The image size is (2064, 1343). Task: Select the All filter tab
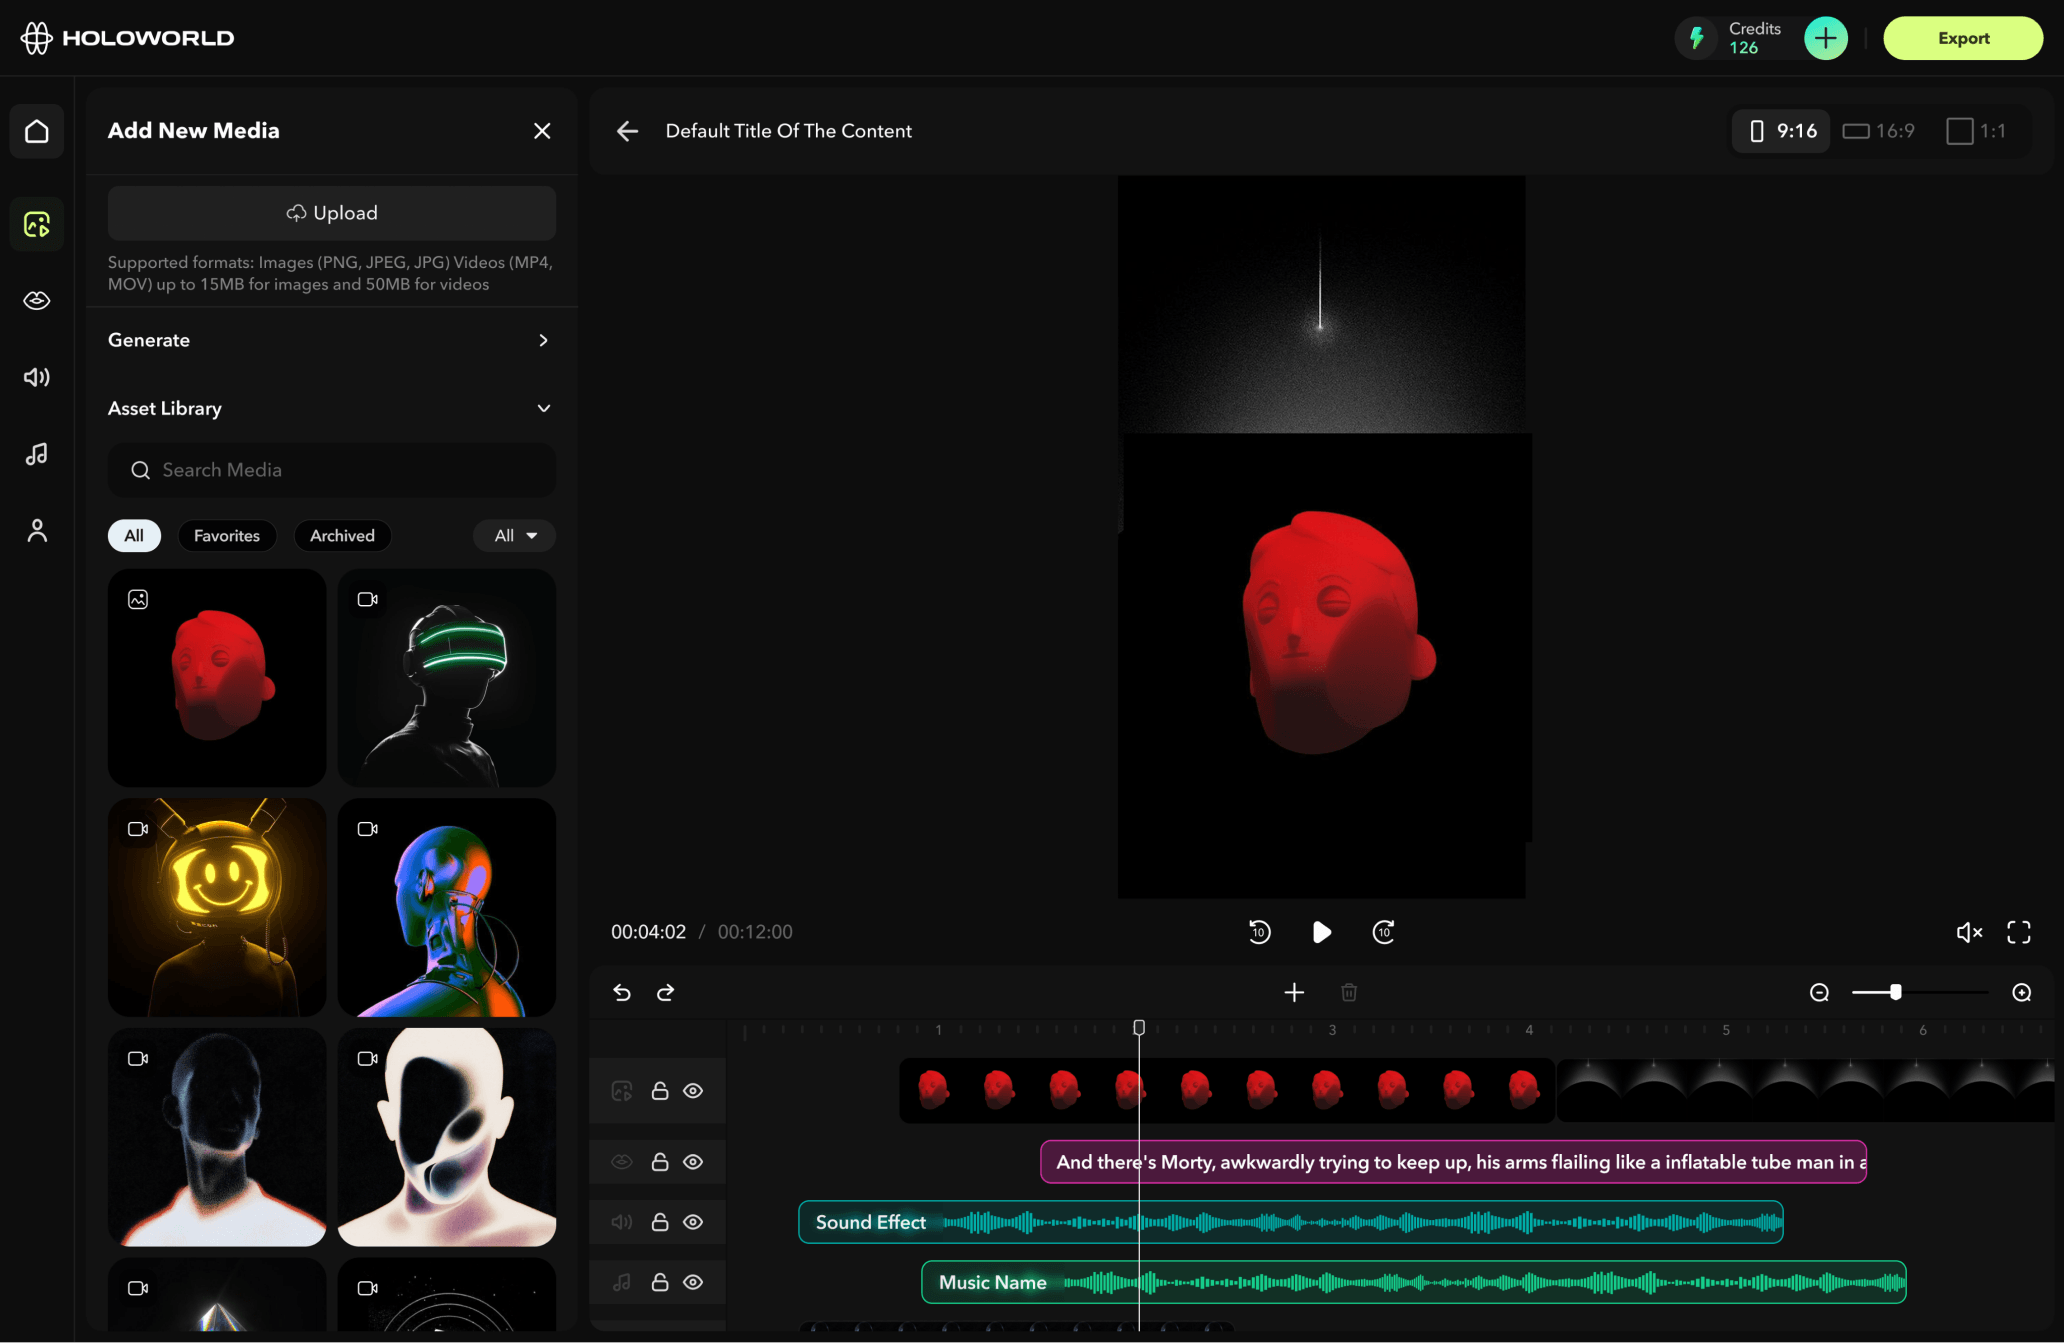[x=134, y=536]
